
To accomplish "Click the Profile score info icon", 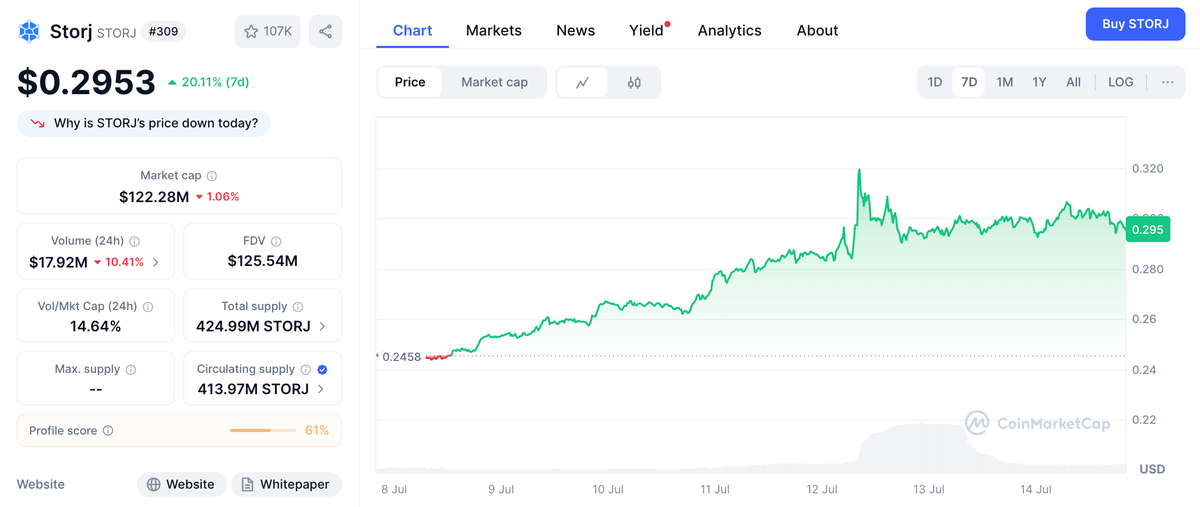I will pyautogui.click(x=108, y=431).
